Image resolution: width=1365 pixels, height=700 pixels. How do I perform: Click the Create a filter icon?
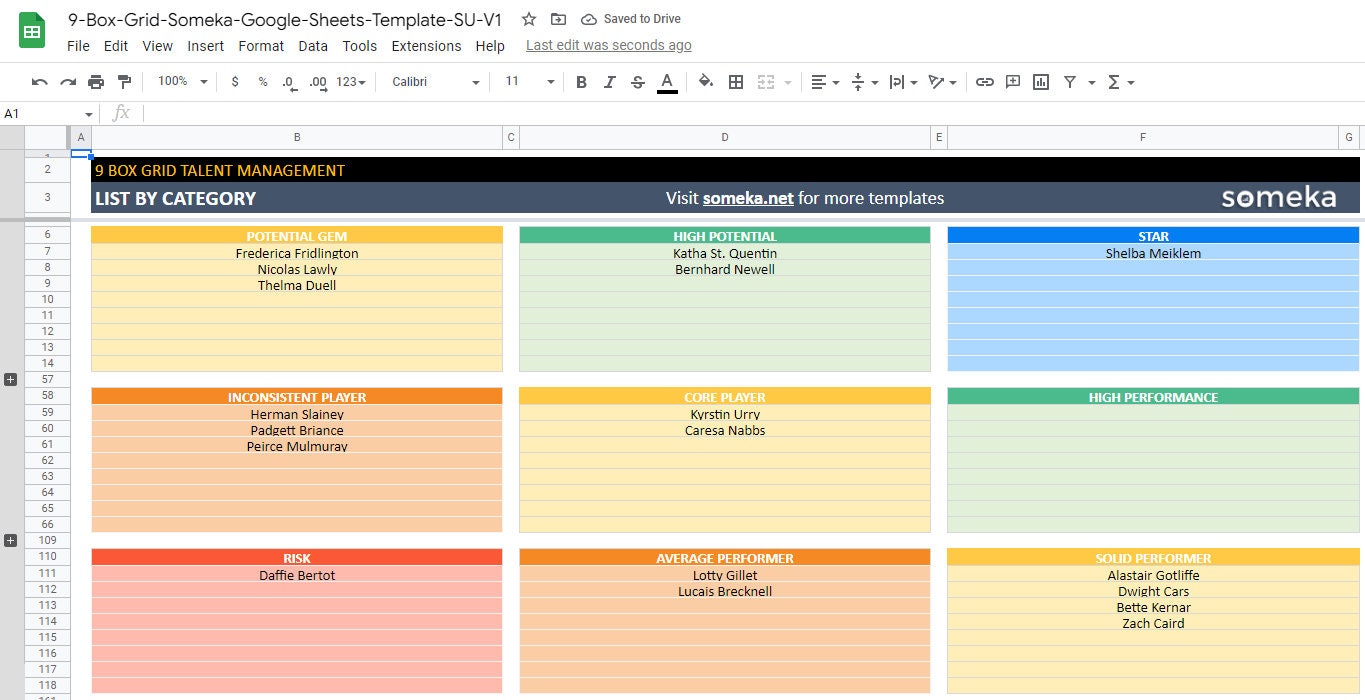1068,81
